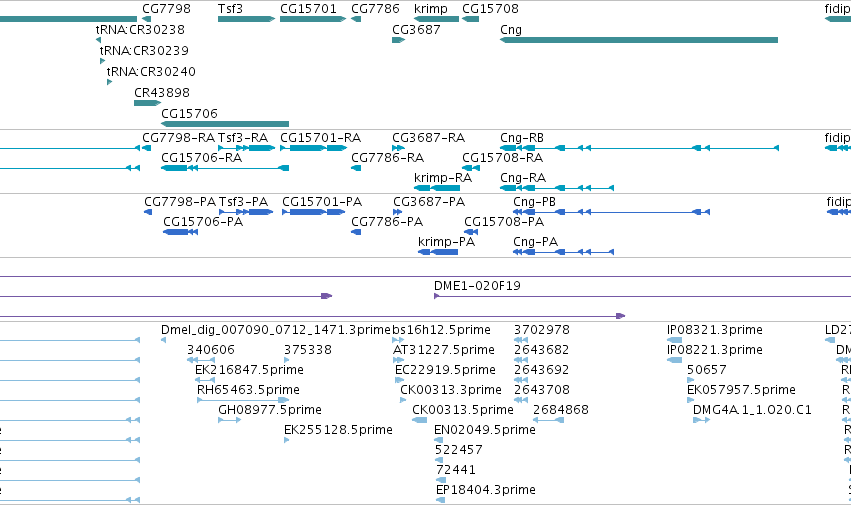The height and width of the screenshot is (505, 851).
Task: Click the krimp-RA transcript label
Action: [443, 178]
